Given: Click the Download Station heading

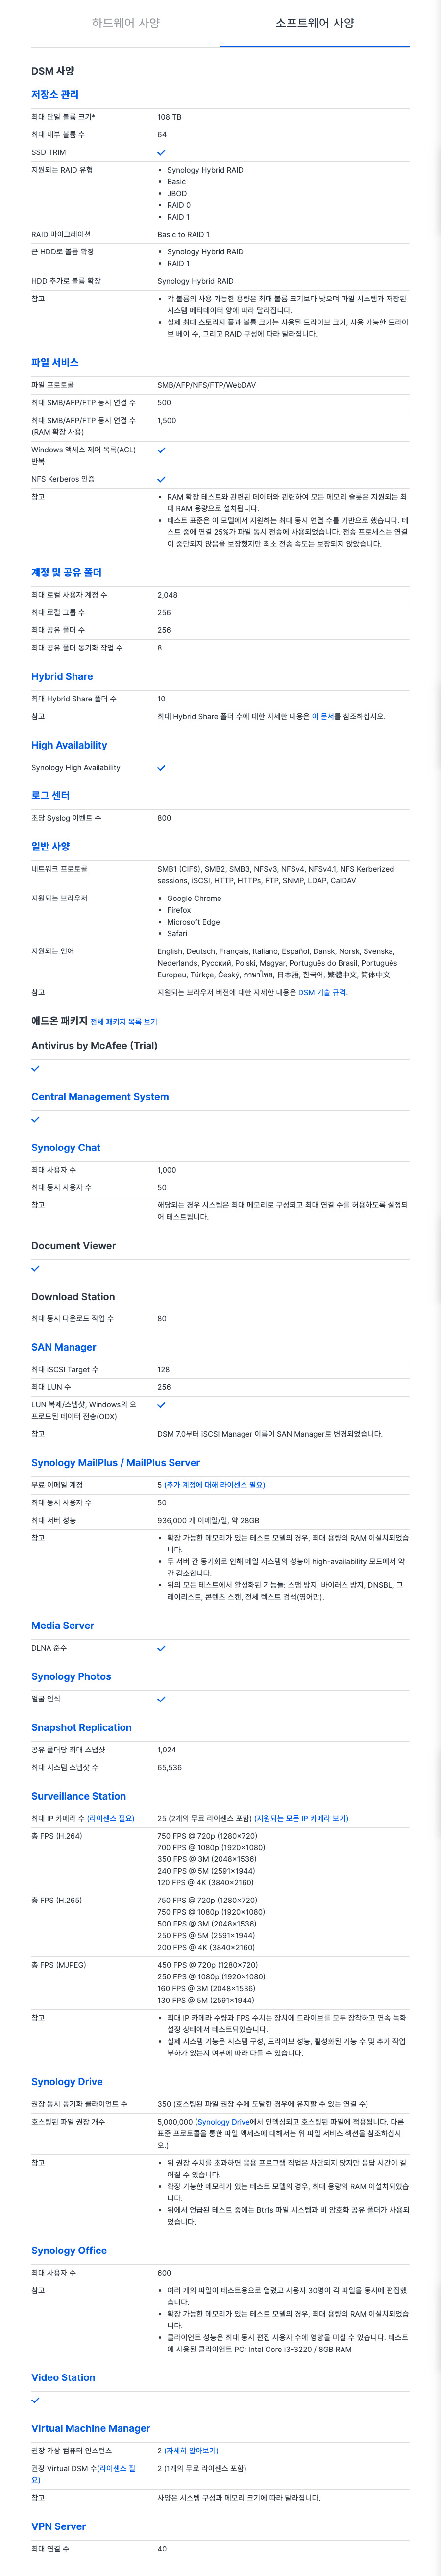Looking at the screenshot, I should coord(73,1297).
